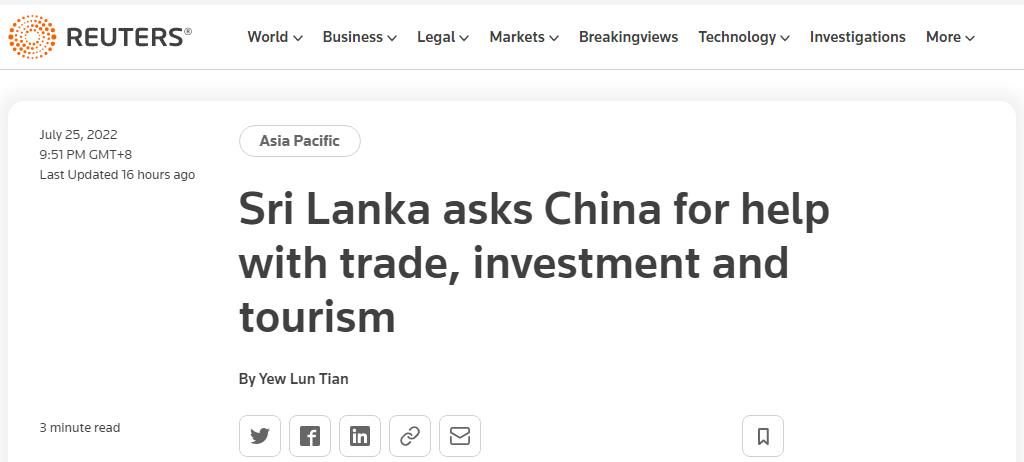Open the More menu
This screenshot has width=1024, height=462.
(x=950, y=37)
